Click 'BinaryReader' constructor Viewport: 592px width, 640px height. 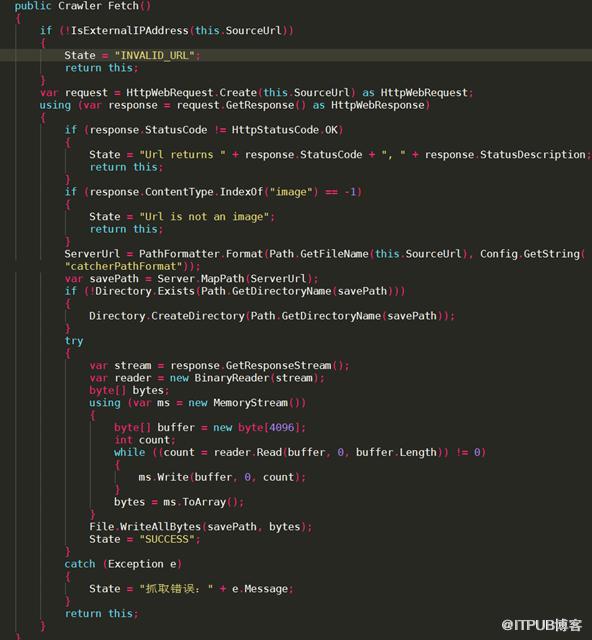point(232,378)
